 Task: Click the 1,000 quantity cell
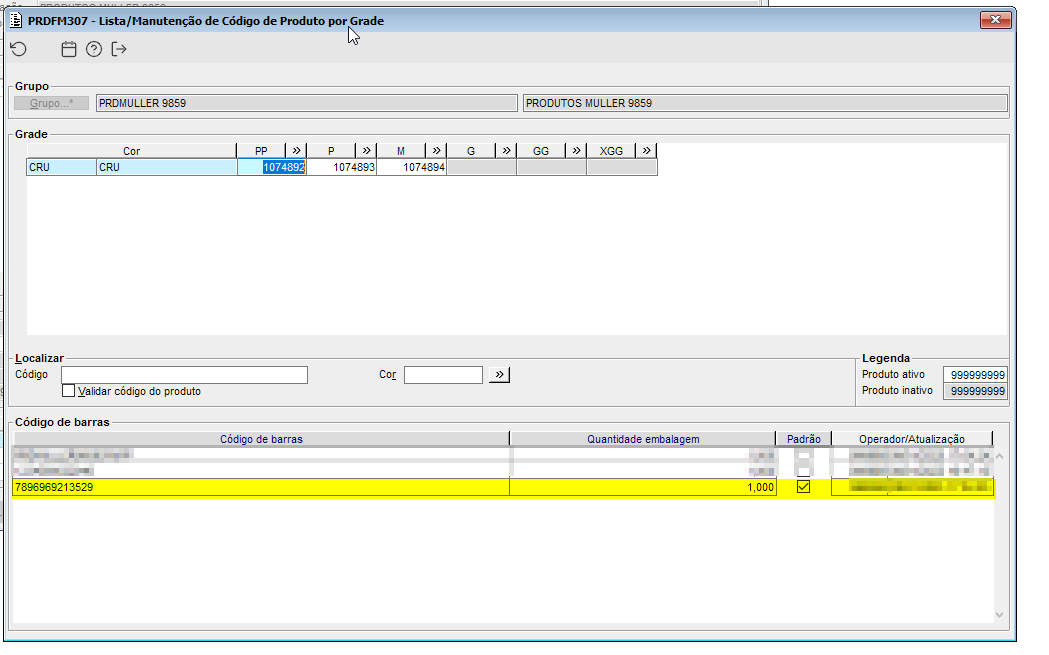pos(643,487)
